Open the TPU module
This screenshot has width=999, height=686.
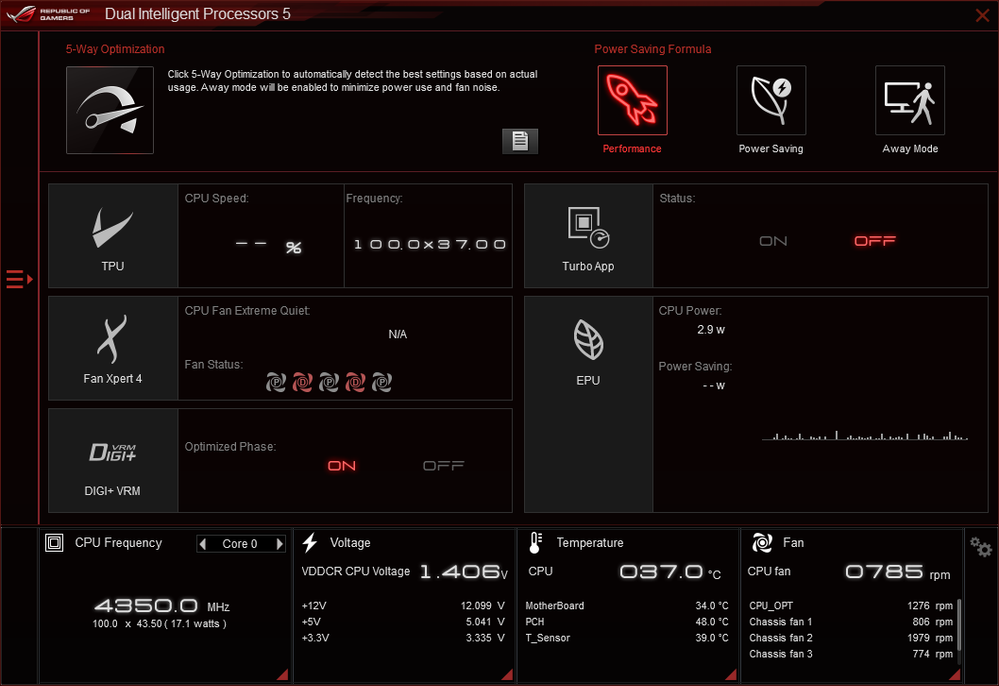(113, 236)
